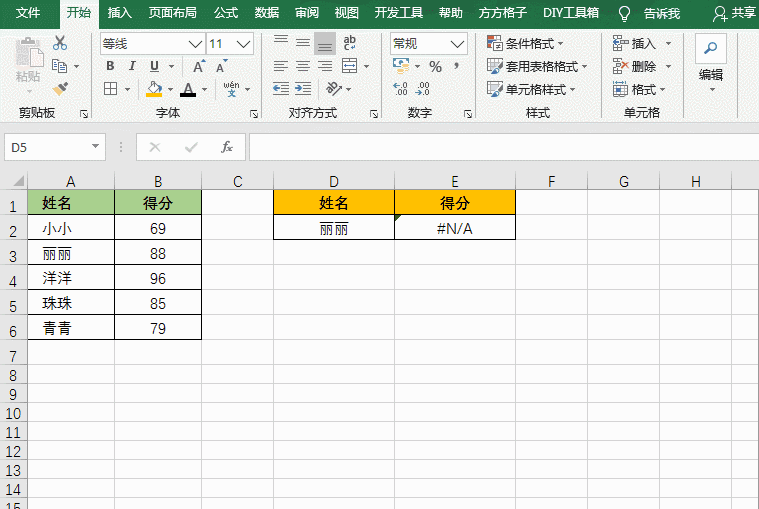759x509 pixels.
Task: Decrease font size with small A icon
Action: pyautogui.click(x=221, y=66)
